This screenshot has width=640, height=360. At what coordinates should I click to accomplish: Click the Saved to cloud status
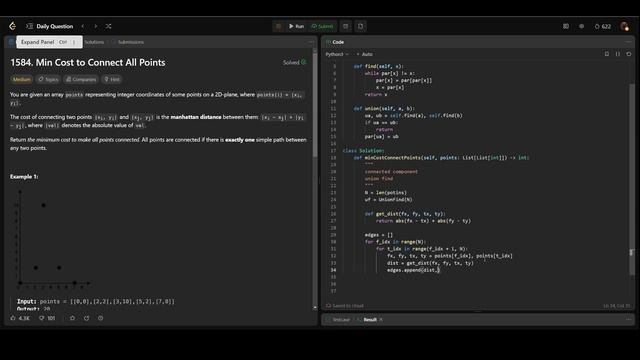click(x=345, y=306)
